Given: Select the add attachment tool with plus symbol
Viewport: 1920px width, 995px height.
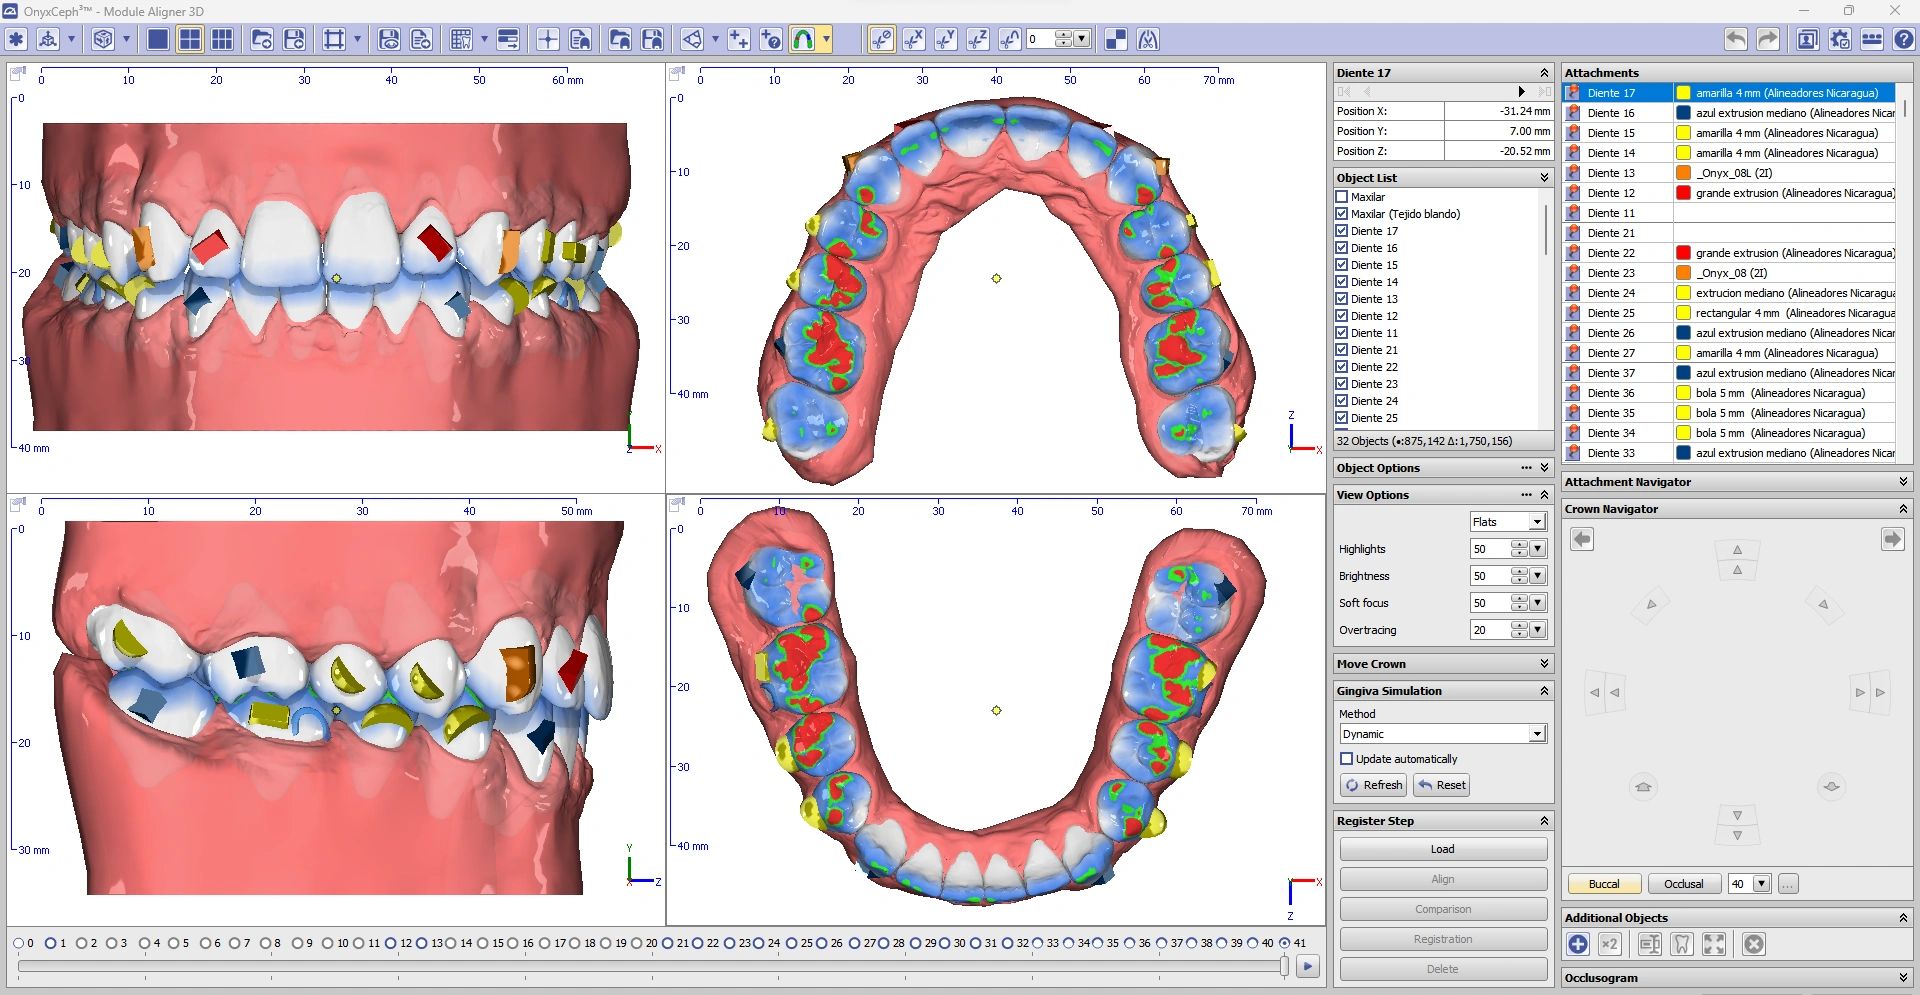Looking at the screenshot, I should click(740, 39).
